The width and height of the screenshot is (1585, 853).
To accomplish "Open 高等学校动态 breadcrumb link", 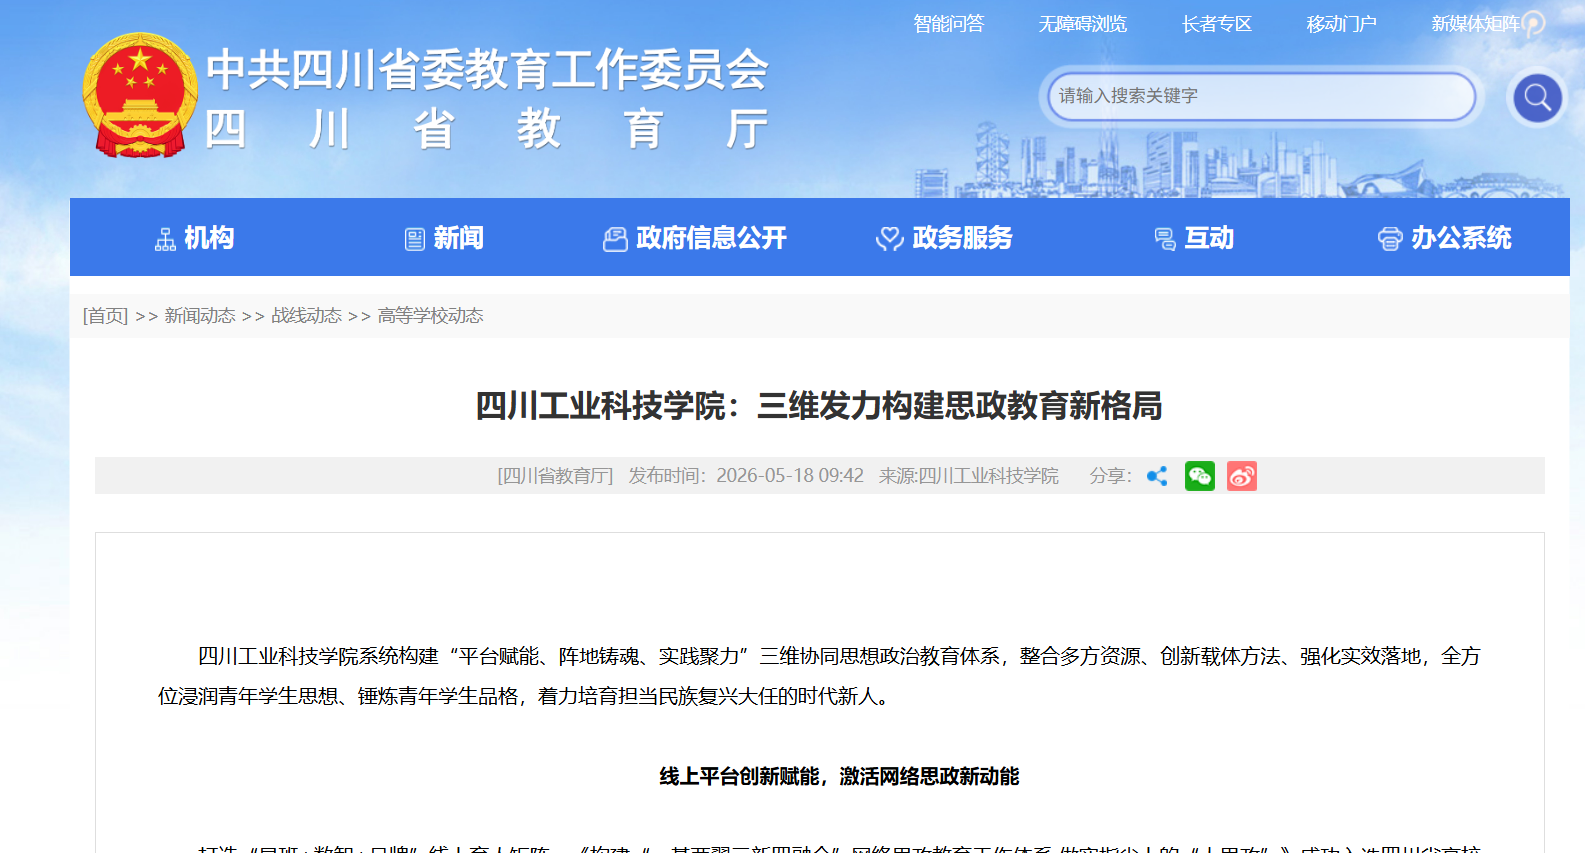I will click(x=431, y=316).
